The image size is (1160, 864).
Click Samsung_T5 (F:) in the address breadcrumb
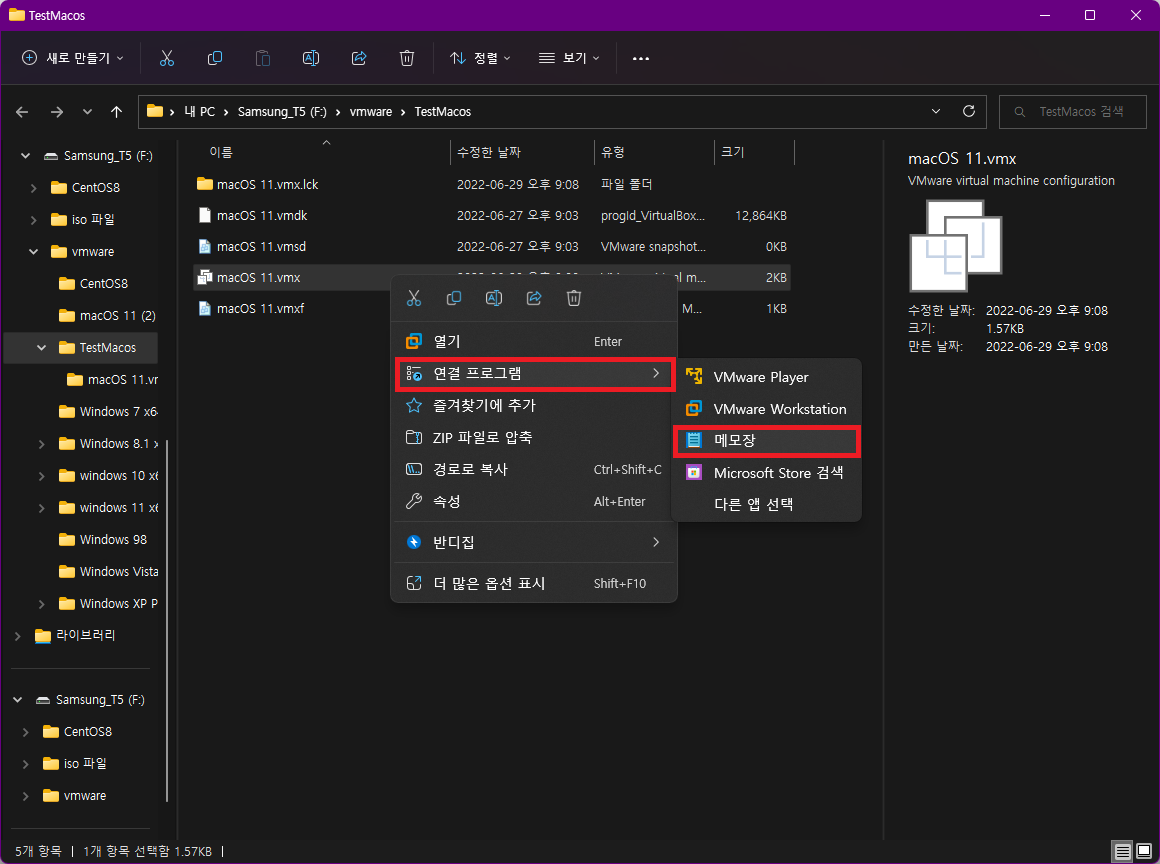282,112
